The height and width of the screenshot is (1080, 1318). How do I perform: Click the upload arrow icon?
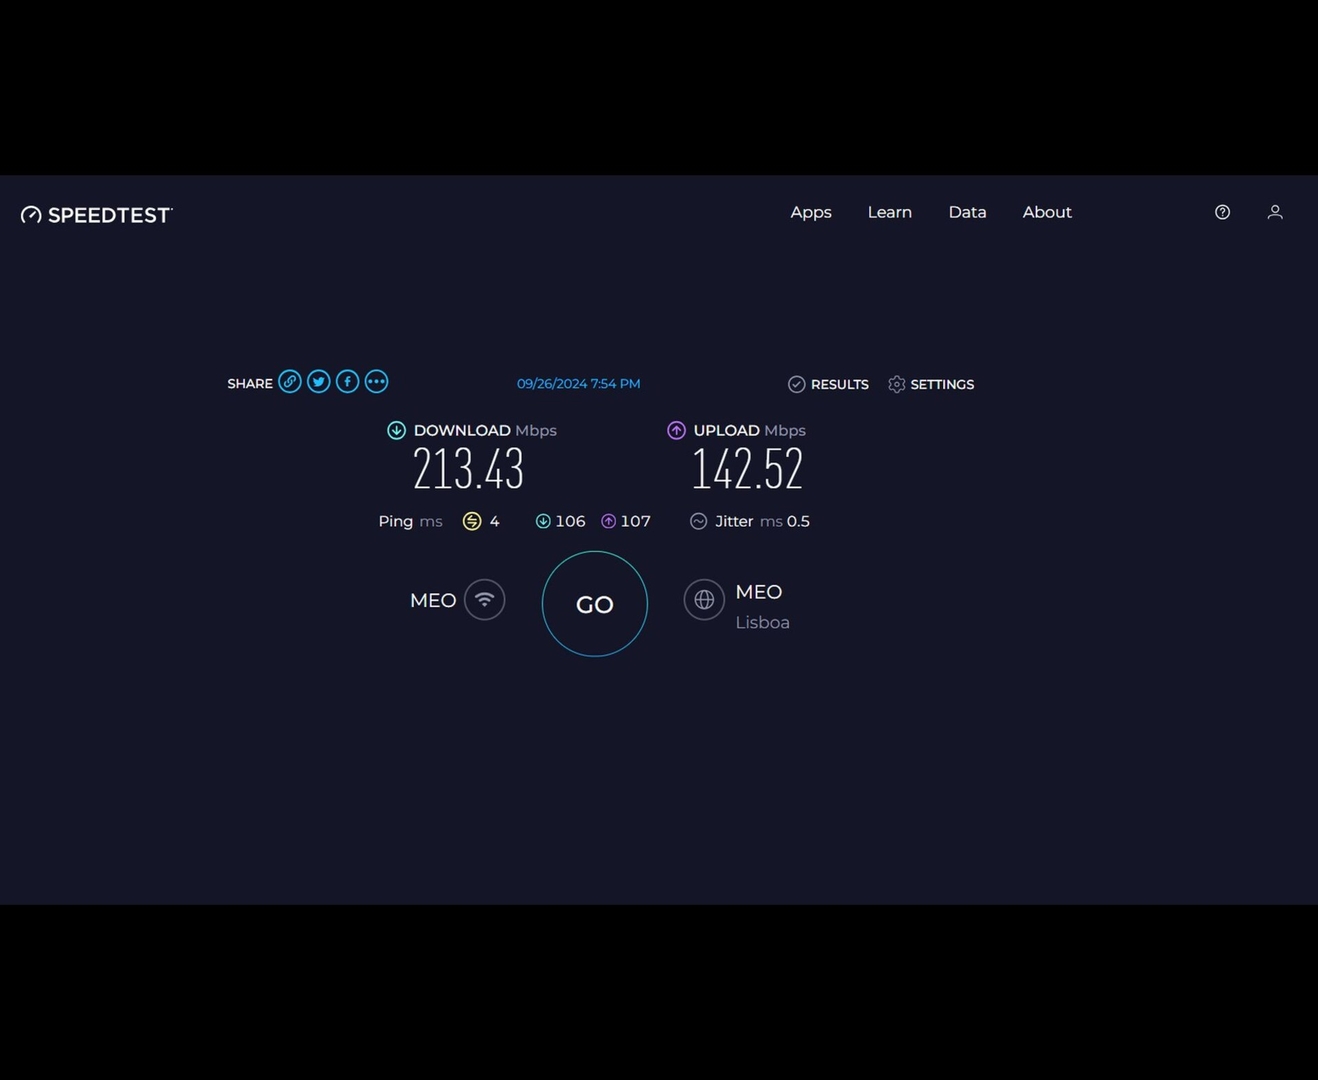coord(677,430)
